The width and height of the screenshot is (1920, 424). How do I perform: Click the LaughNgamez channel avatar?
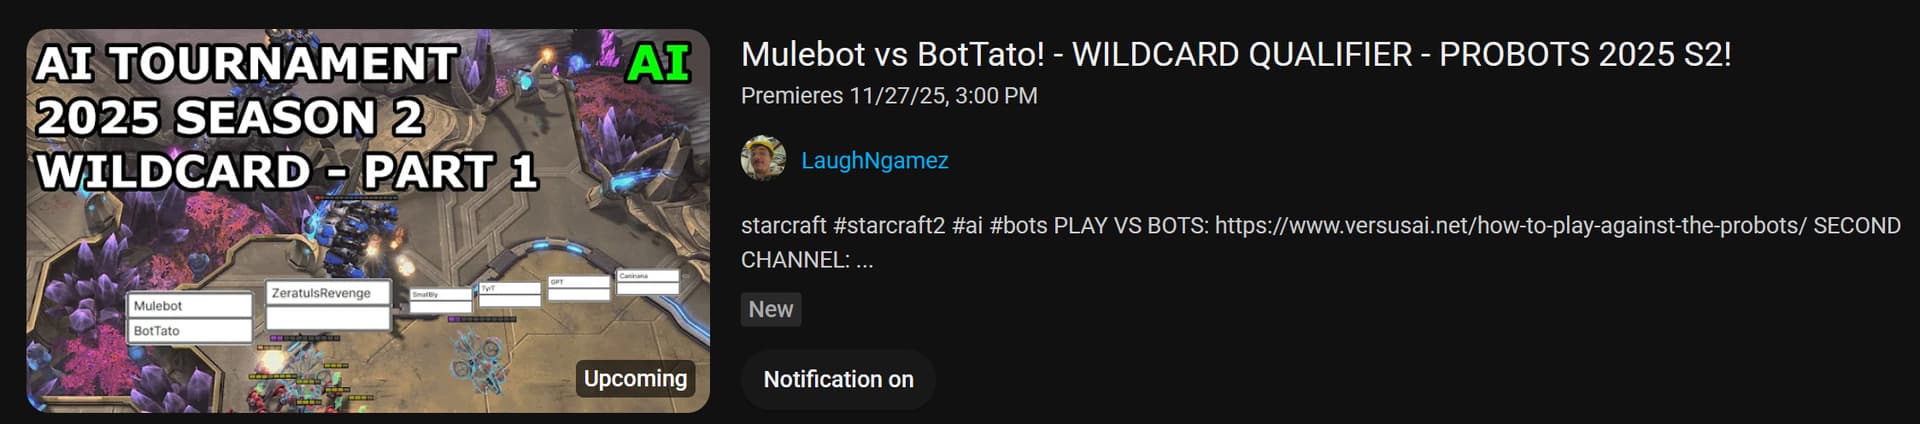[x=763, y=159]
